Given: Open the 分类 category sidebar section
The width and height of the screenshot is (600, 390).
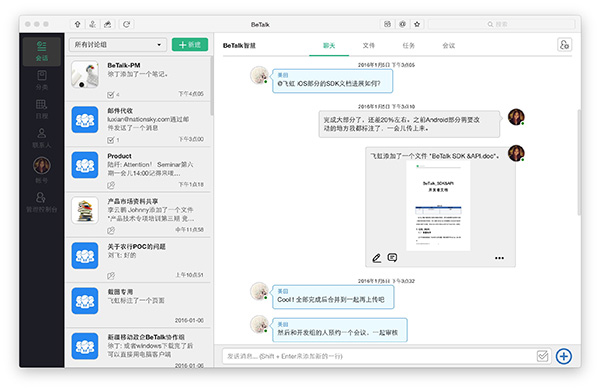Looking at the screenshot, I should pyautogui.click(x=42, y=80).
